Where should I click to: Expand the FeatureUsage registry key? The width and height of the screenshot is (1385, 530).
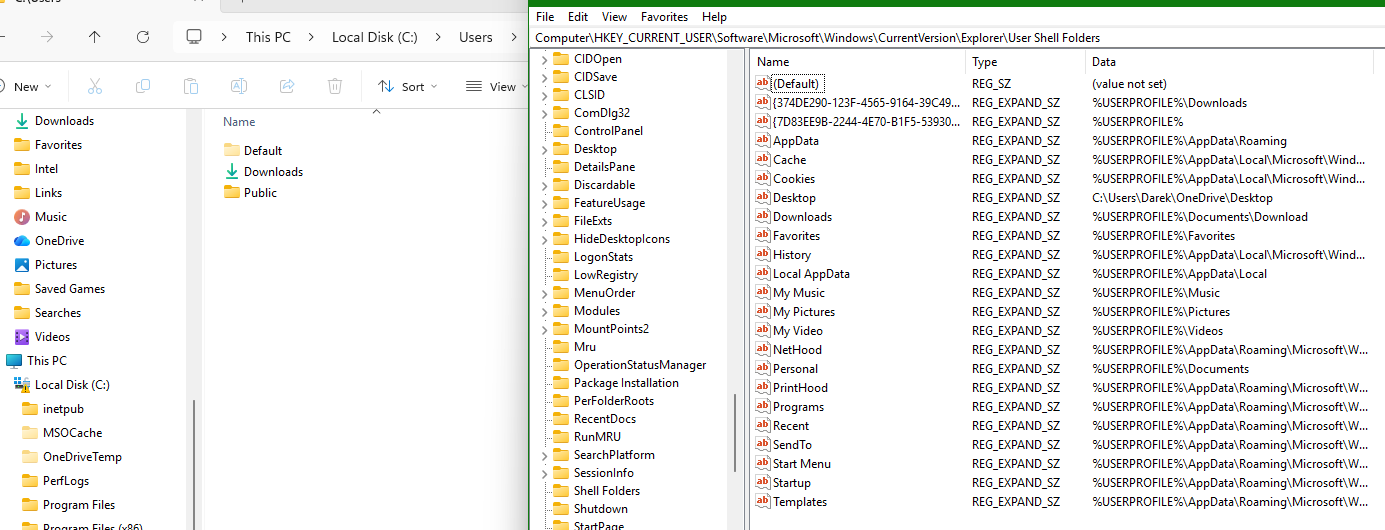pos(545,203)
